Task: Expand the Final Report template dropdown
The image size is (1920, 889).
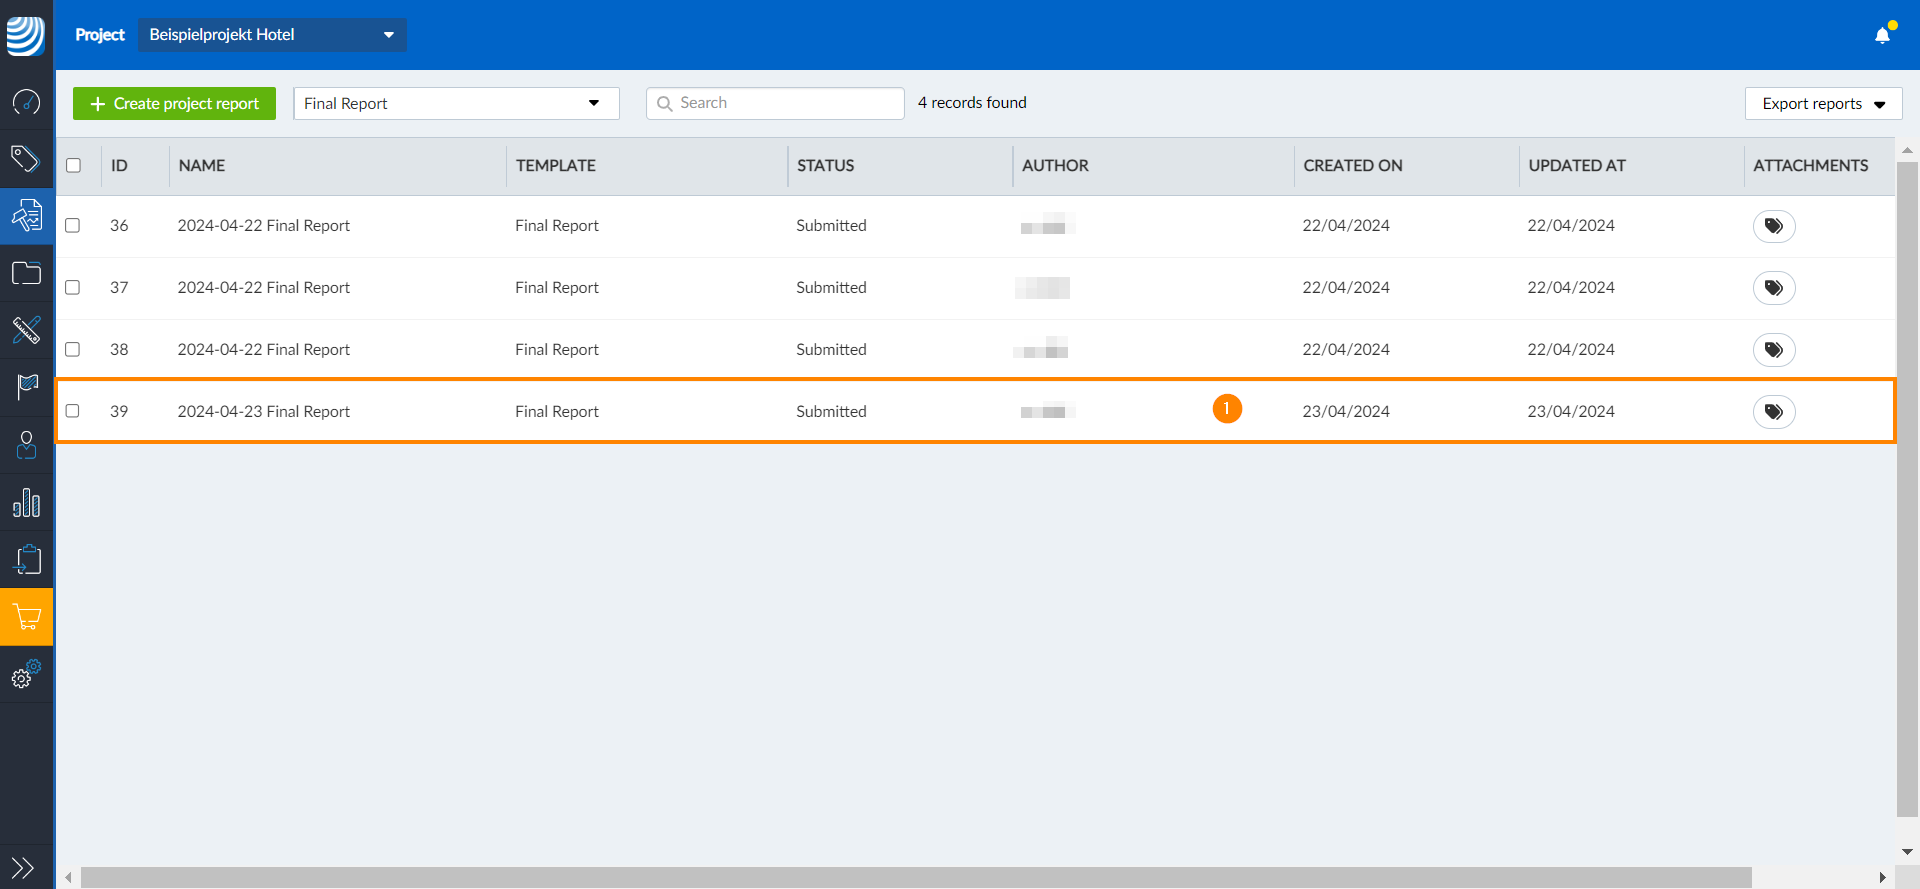Action: pyautogui.click(x=456, y=103)
